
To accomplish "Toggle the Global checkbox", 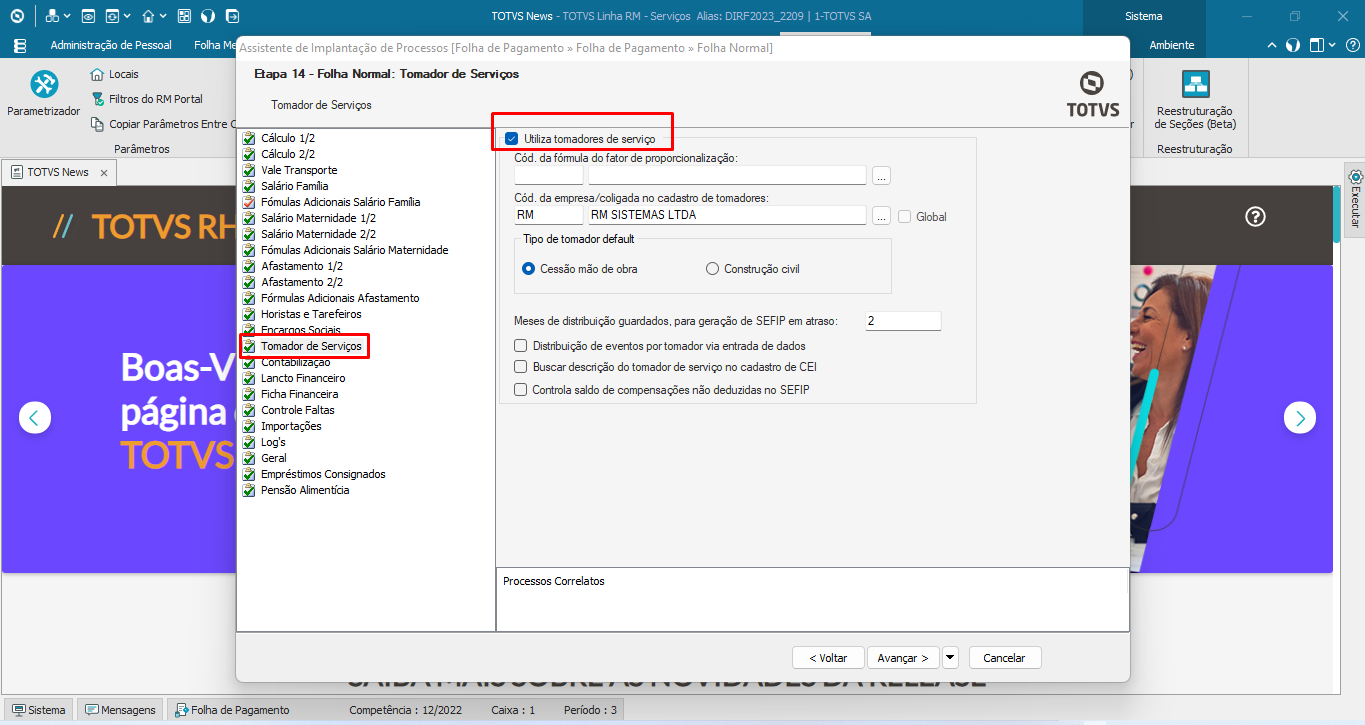I will pyautogui.click(x=904, y=216).
